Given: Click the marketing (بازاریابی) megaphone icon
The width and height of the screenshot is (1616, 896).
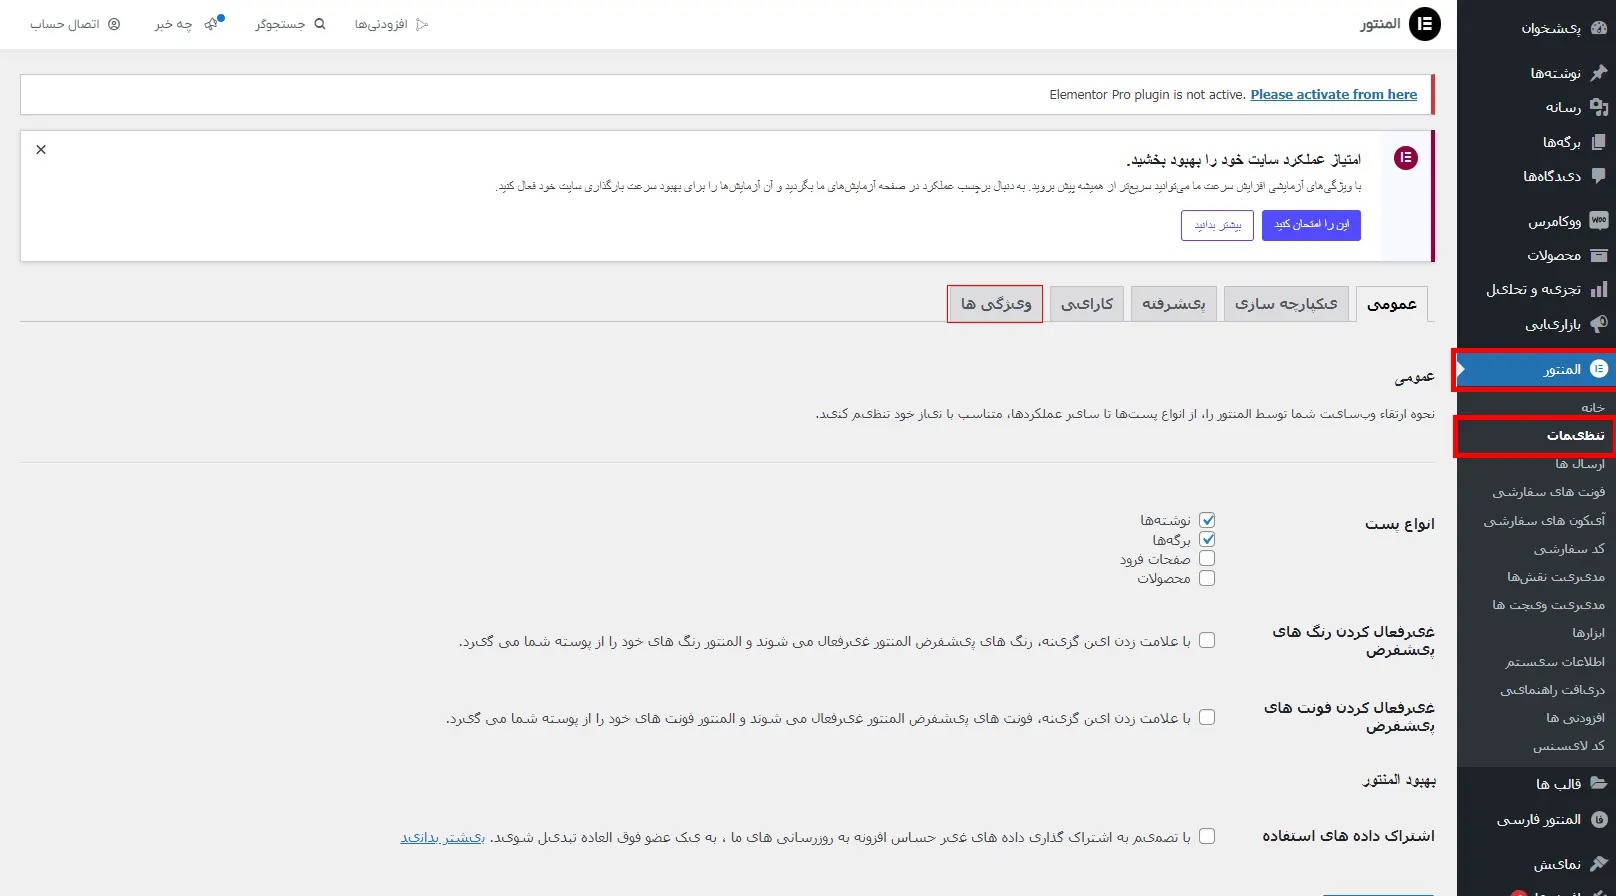Looking at the screenshot, I should click(x=1598, y=324).
